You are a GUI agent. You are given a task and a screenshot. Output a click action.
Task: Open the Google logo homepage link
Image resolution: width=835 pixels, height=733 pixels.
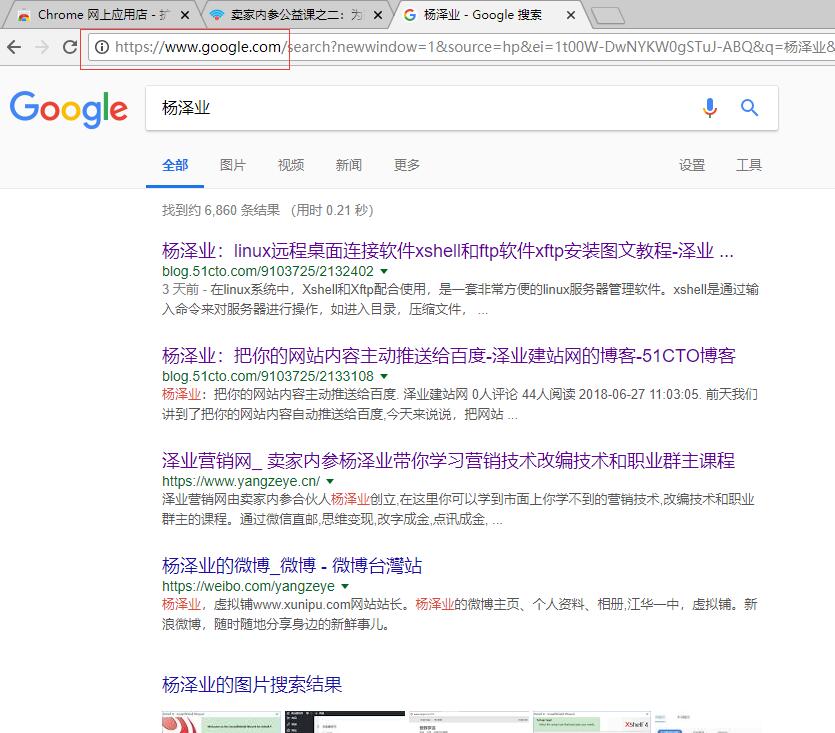point(69,109)
